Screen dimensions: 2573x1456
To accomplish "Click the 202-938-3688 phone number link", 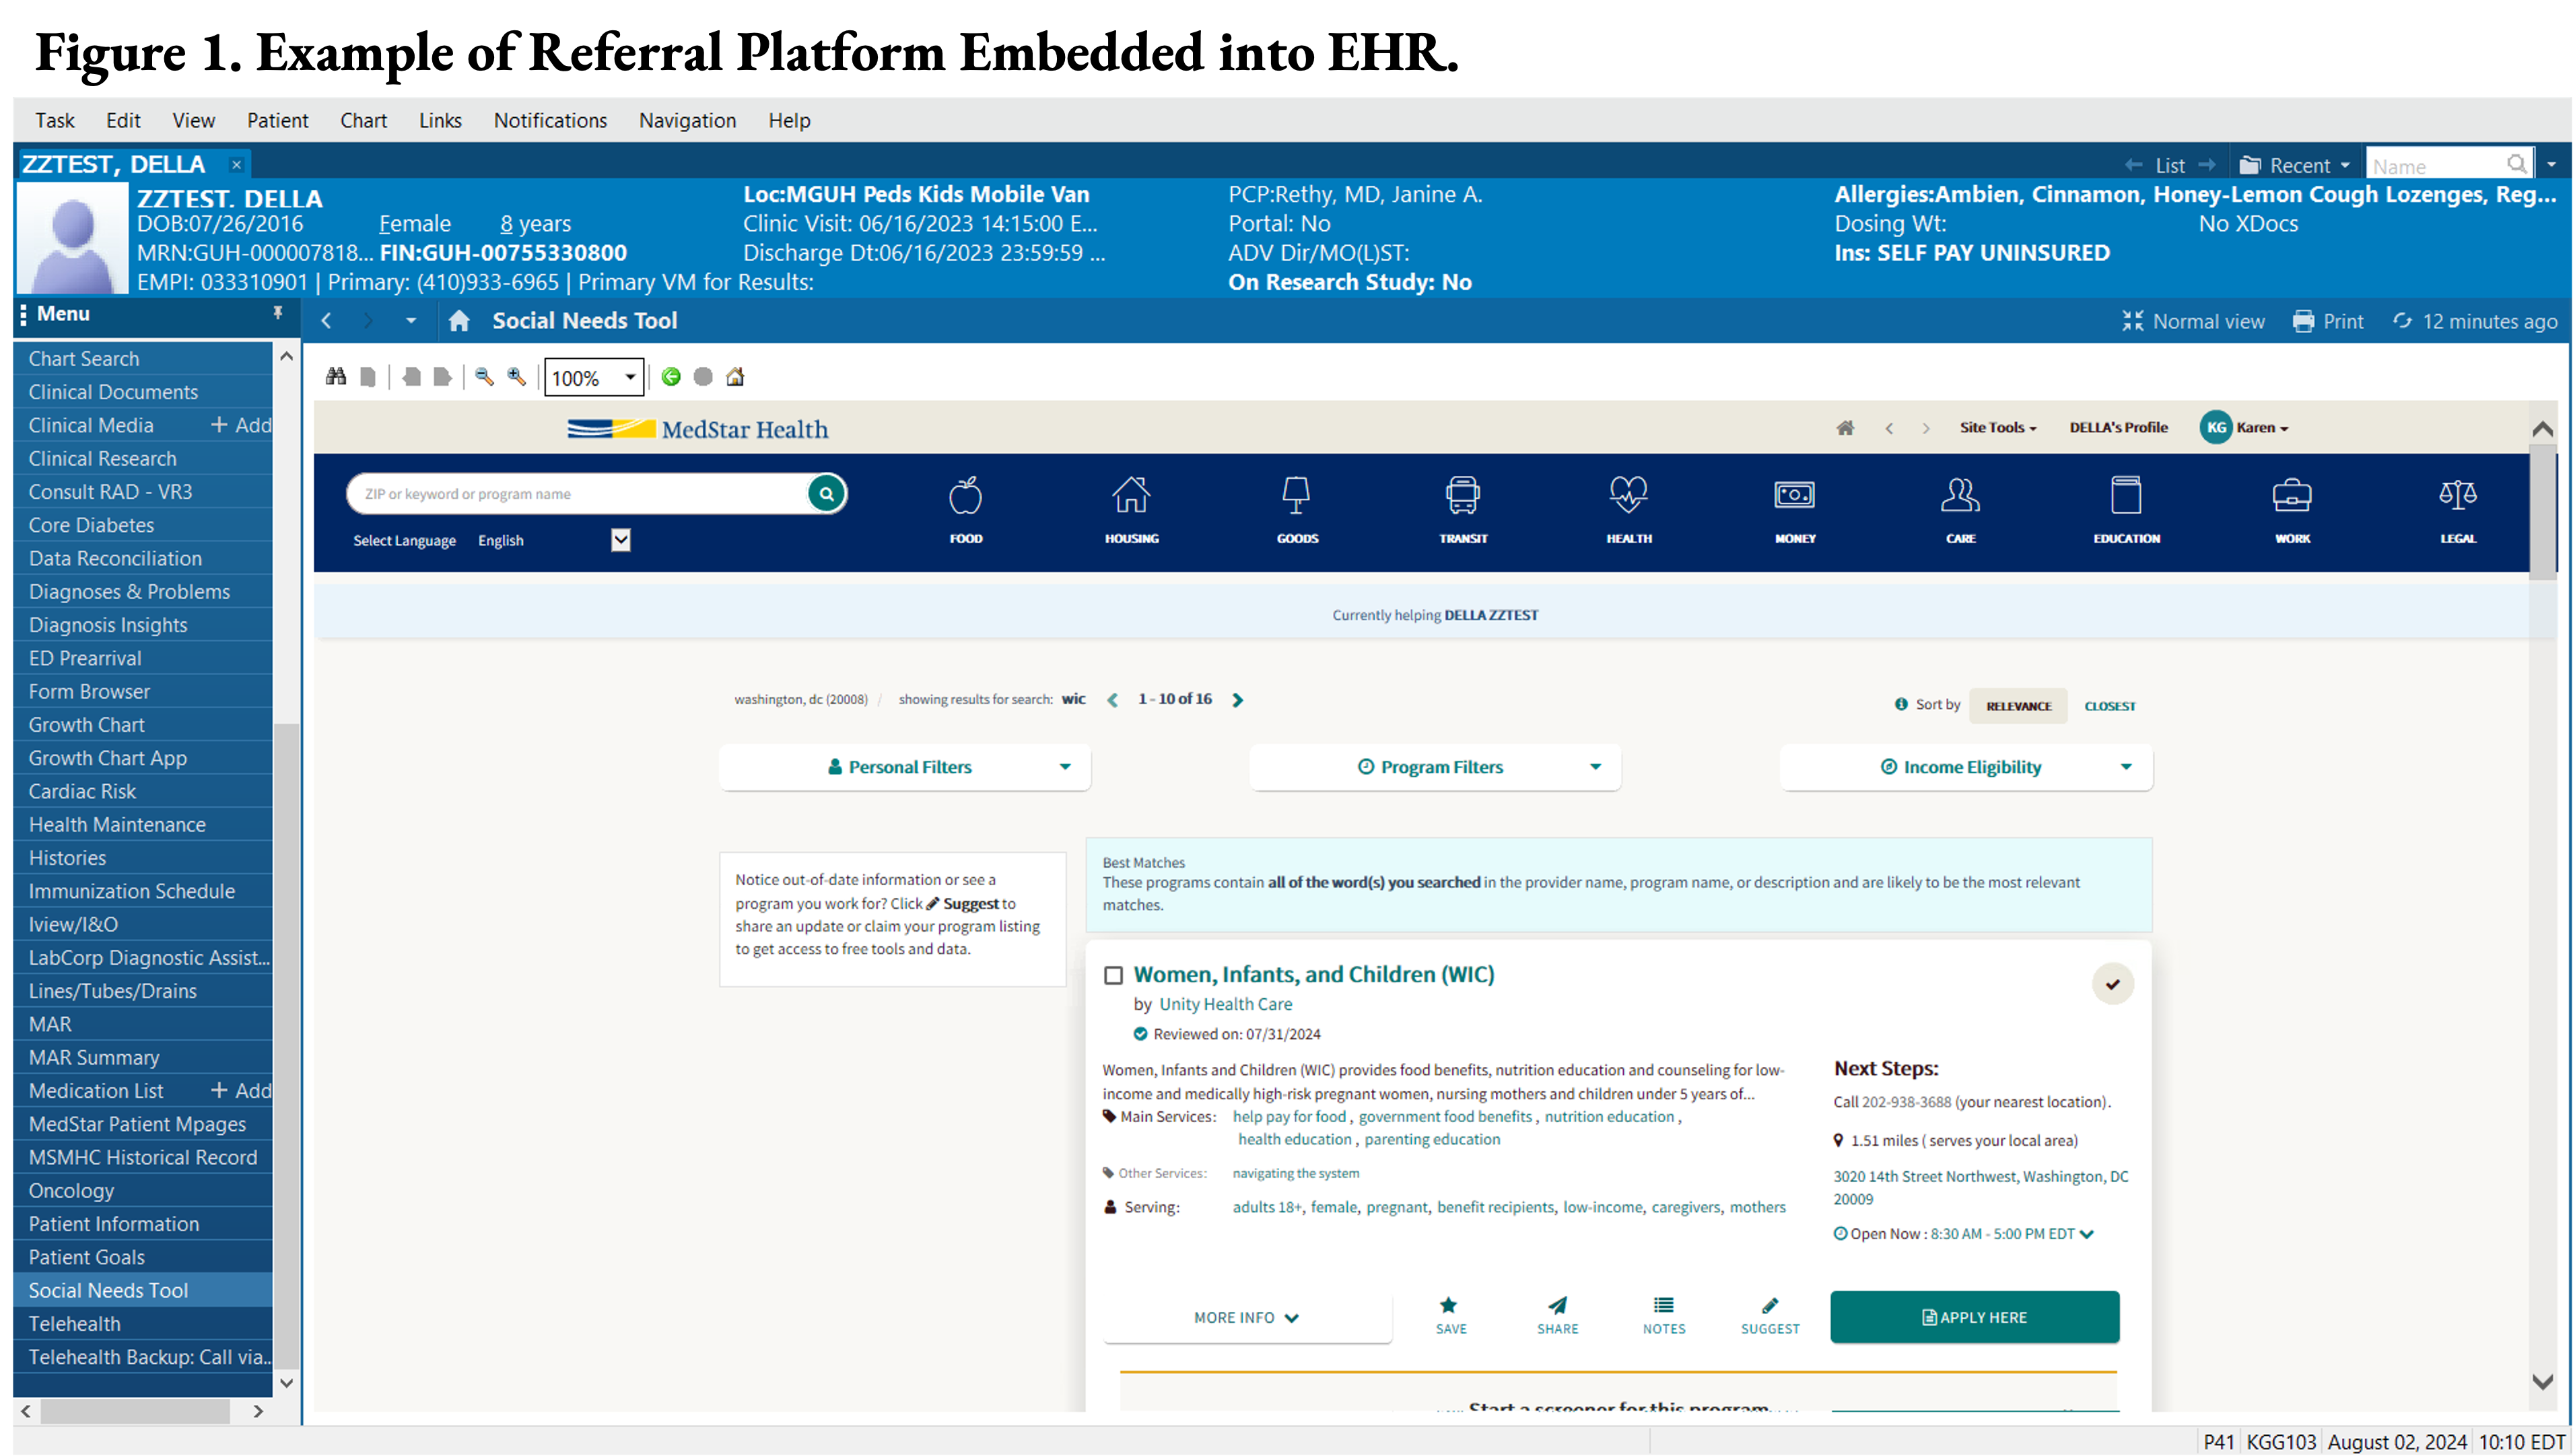I will [1905, 1101].
